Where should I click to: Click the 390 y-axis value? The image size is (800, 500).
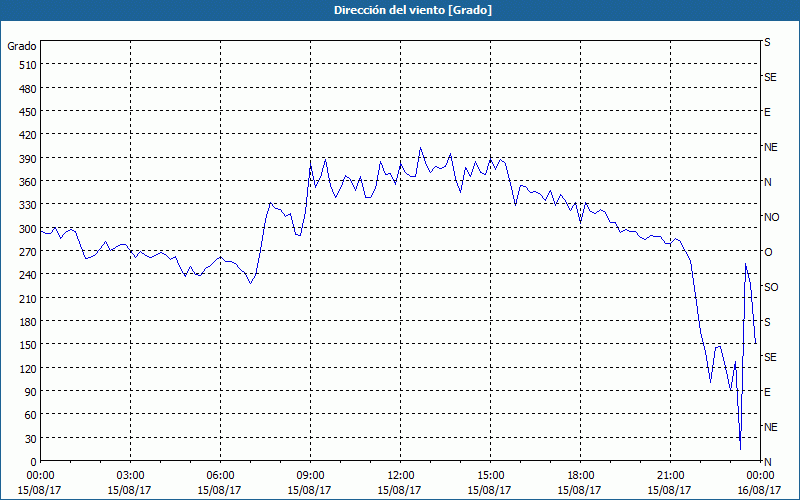click(x=28, y=159)
